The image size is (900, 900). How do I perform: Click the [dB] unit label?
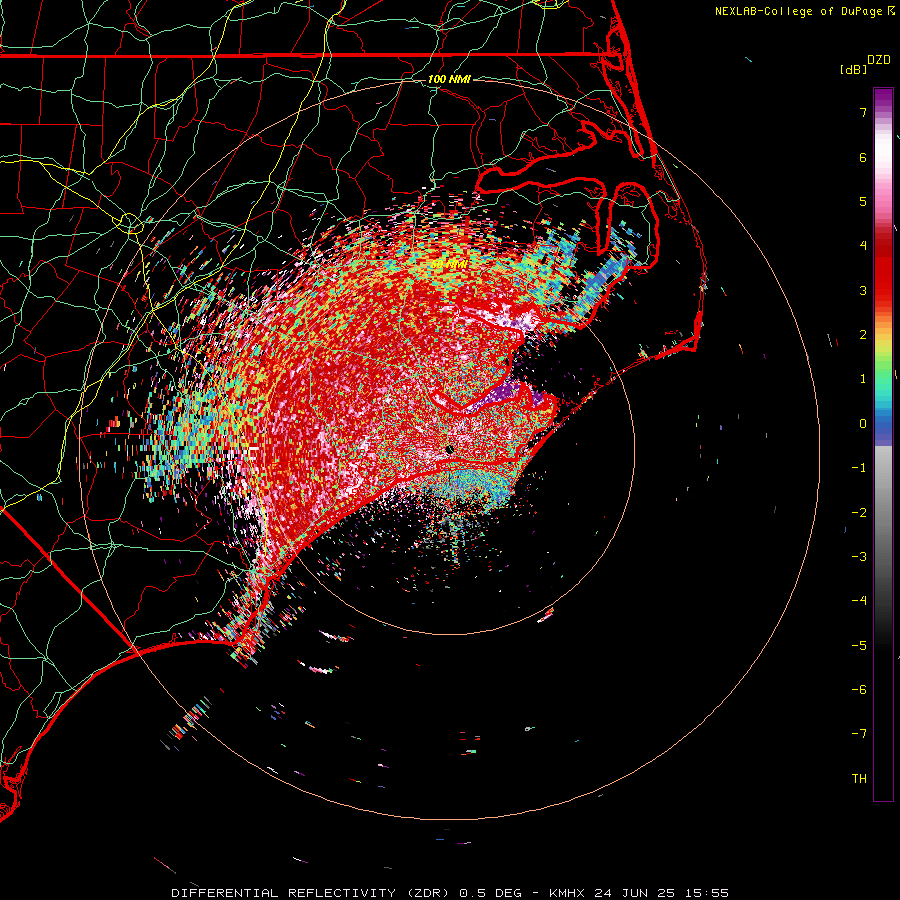point(853,69)
